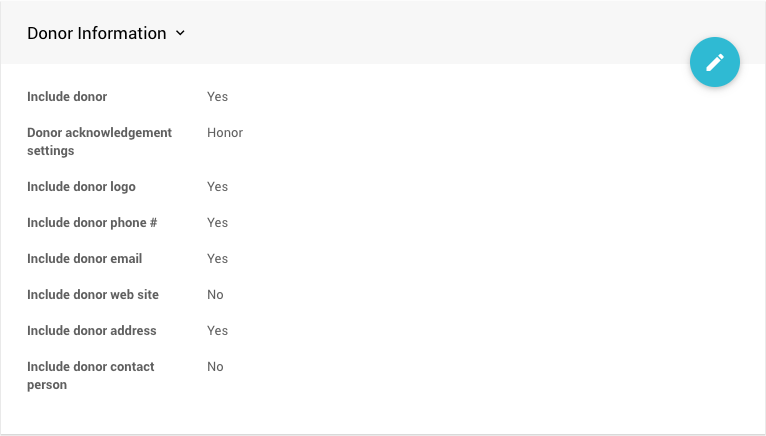This screenshot has height=436, width=766.
Task: Collapse the Donor Information chevron arrow
Action: point(181,33)
